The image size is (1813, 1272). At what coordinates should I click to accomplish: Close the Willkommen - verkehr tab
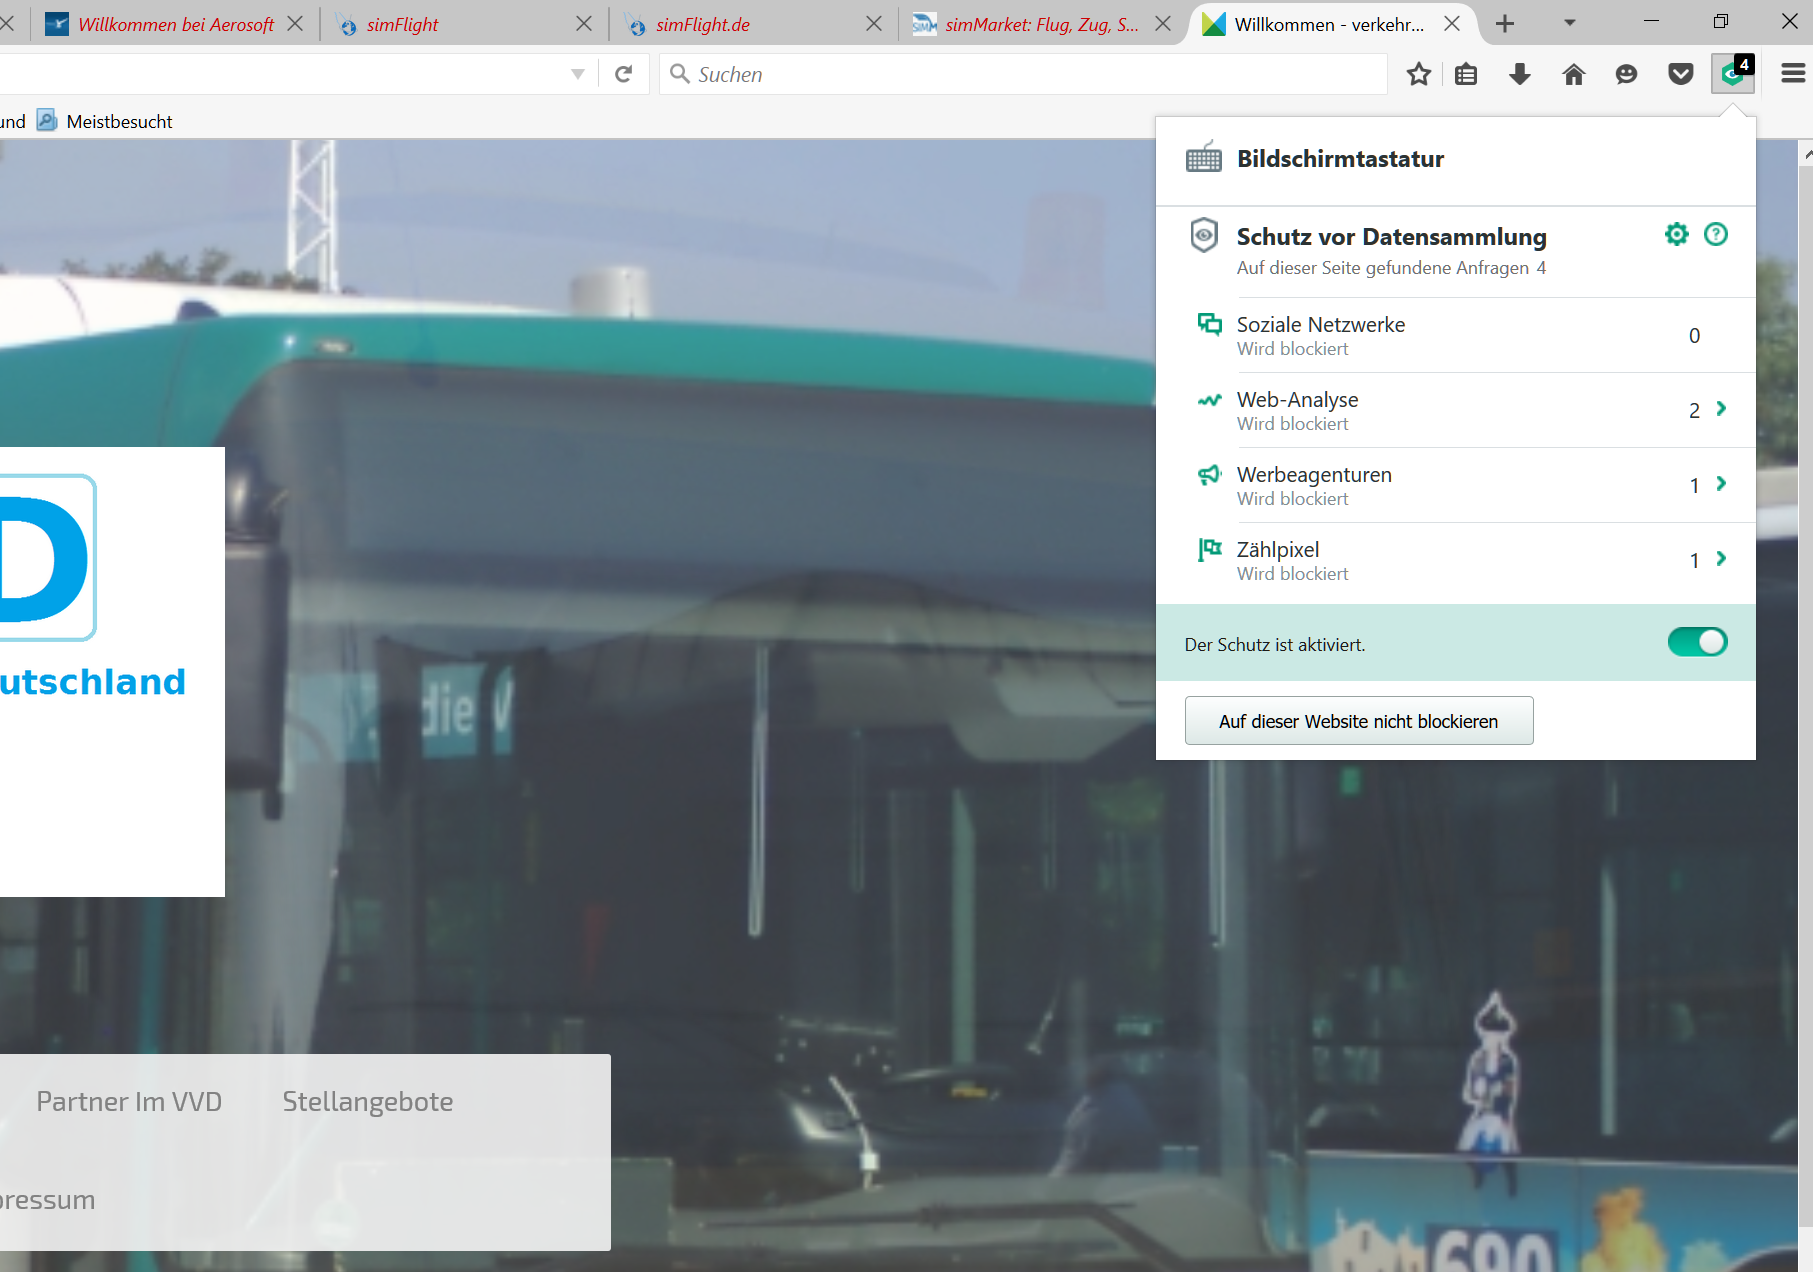point(1452,23)
